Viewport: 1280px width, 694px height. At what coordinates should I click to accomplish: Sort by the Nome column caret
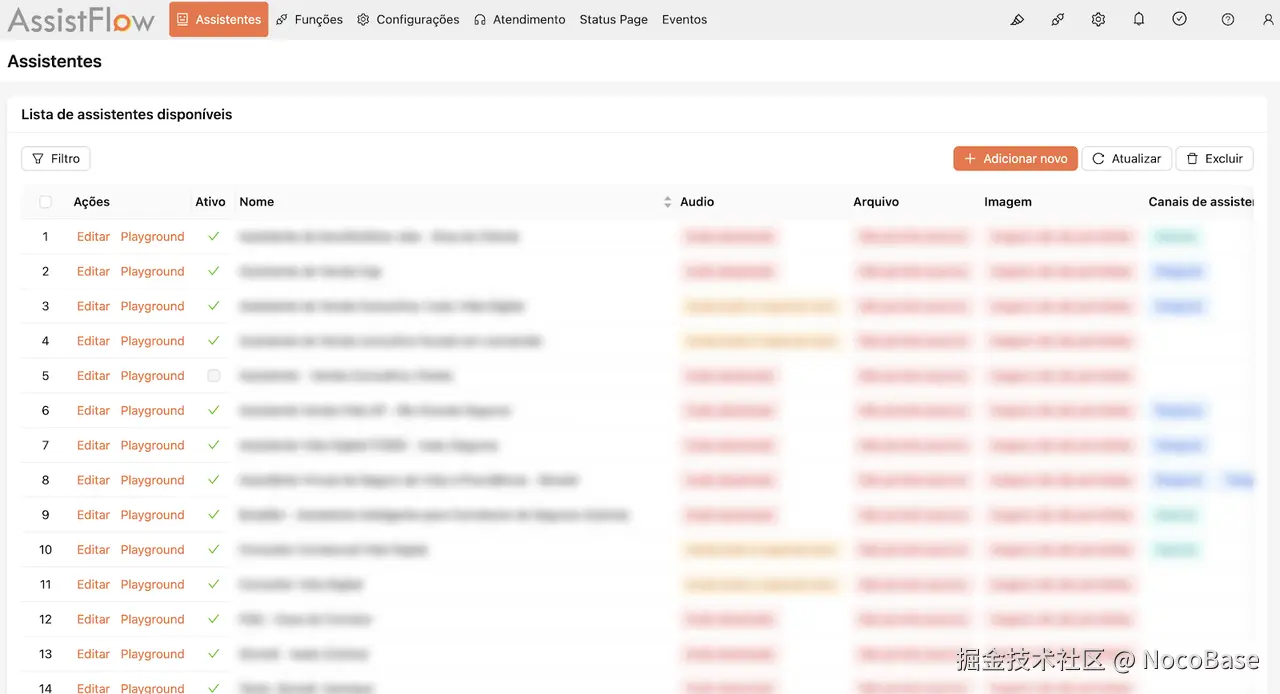click(668, 202)
